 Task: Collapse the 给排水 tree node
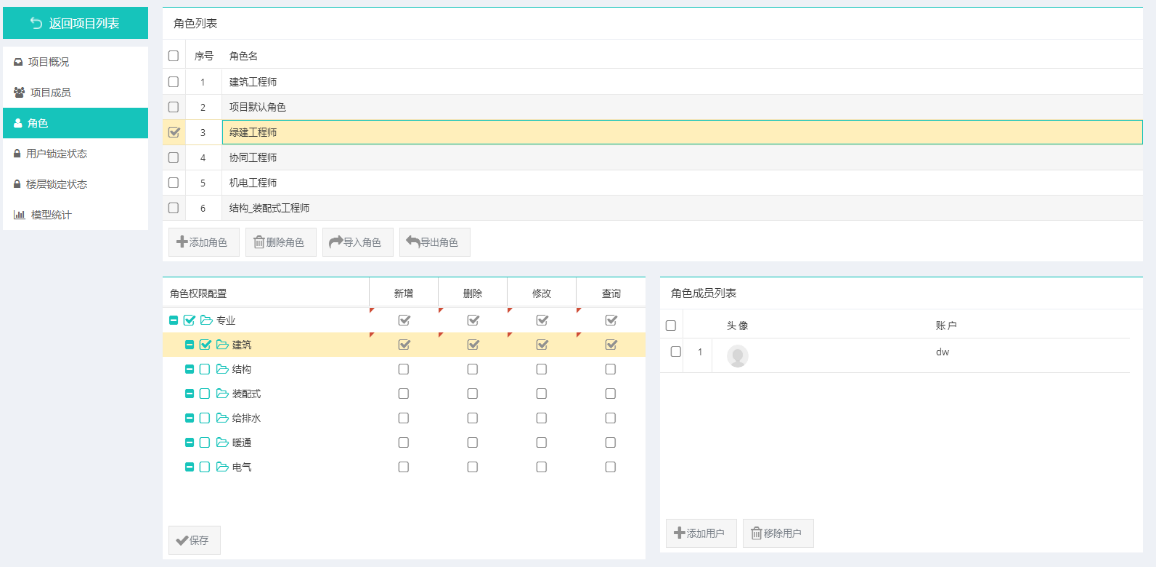click(x=189, y=418)
